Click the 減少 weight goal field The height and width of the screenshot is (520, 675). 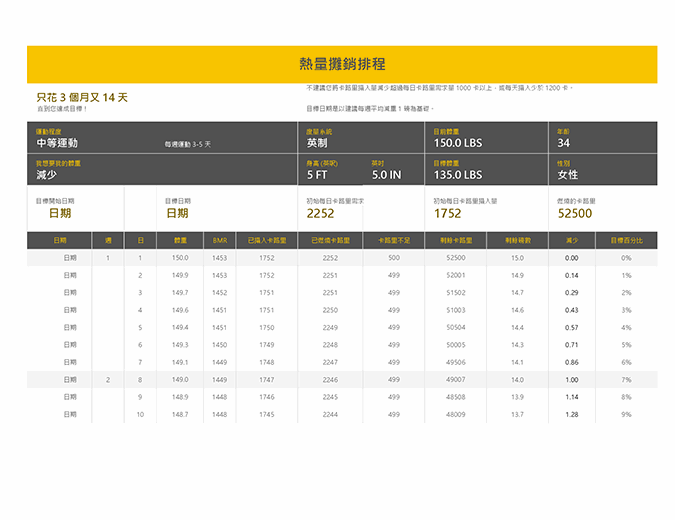(x=47, y=175)
